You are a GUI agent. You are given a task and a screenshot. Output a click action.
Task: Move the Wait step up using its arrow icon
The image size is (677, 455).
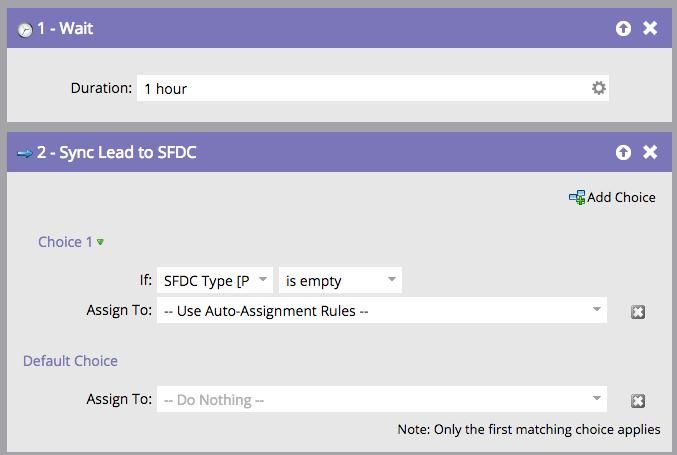pos(623,29)
